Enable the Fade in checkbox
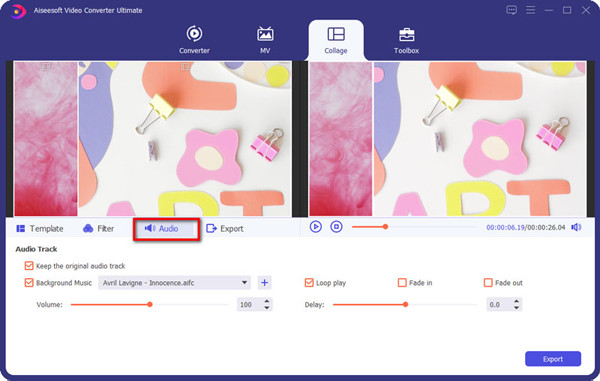The width and height of the screenshot is (600, 381). click(402, 283)
